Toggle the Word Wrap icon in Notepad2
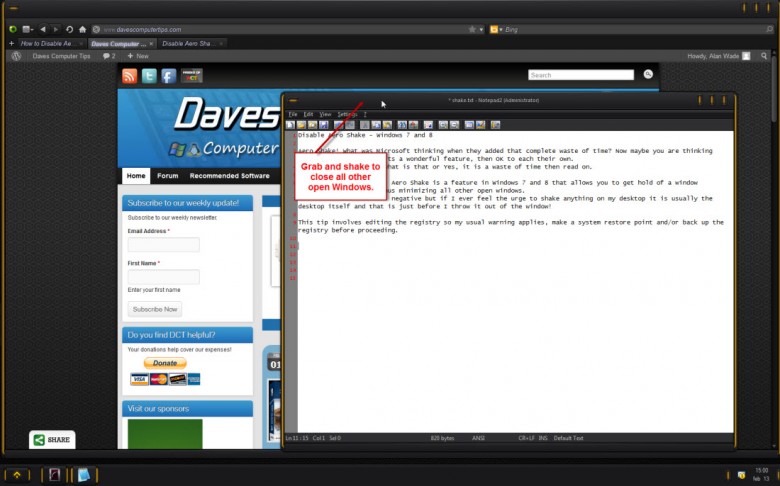 pyautogui.click(x=428, y=125)
